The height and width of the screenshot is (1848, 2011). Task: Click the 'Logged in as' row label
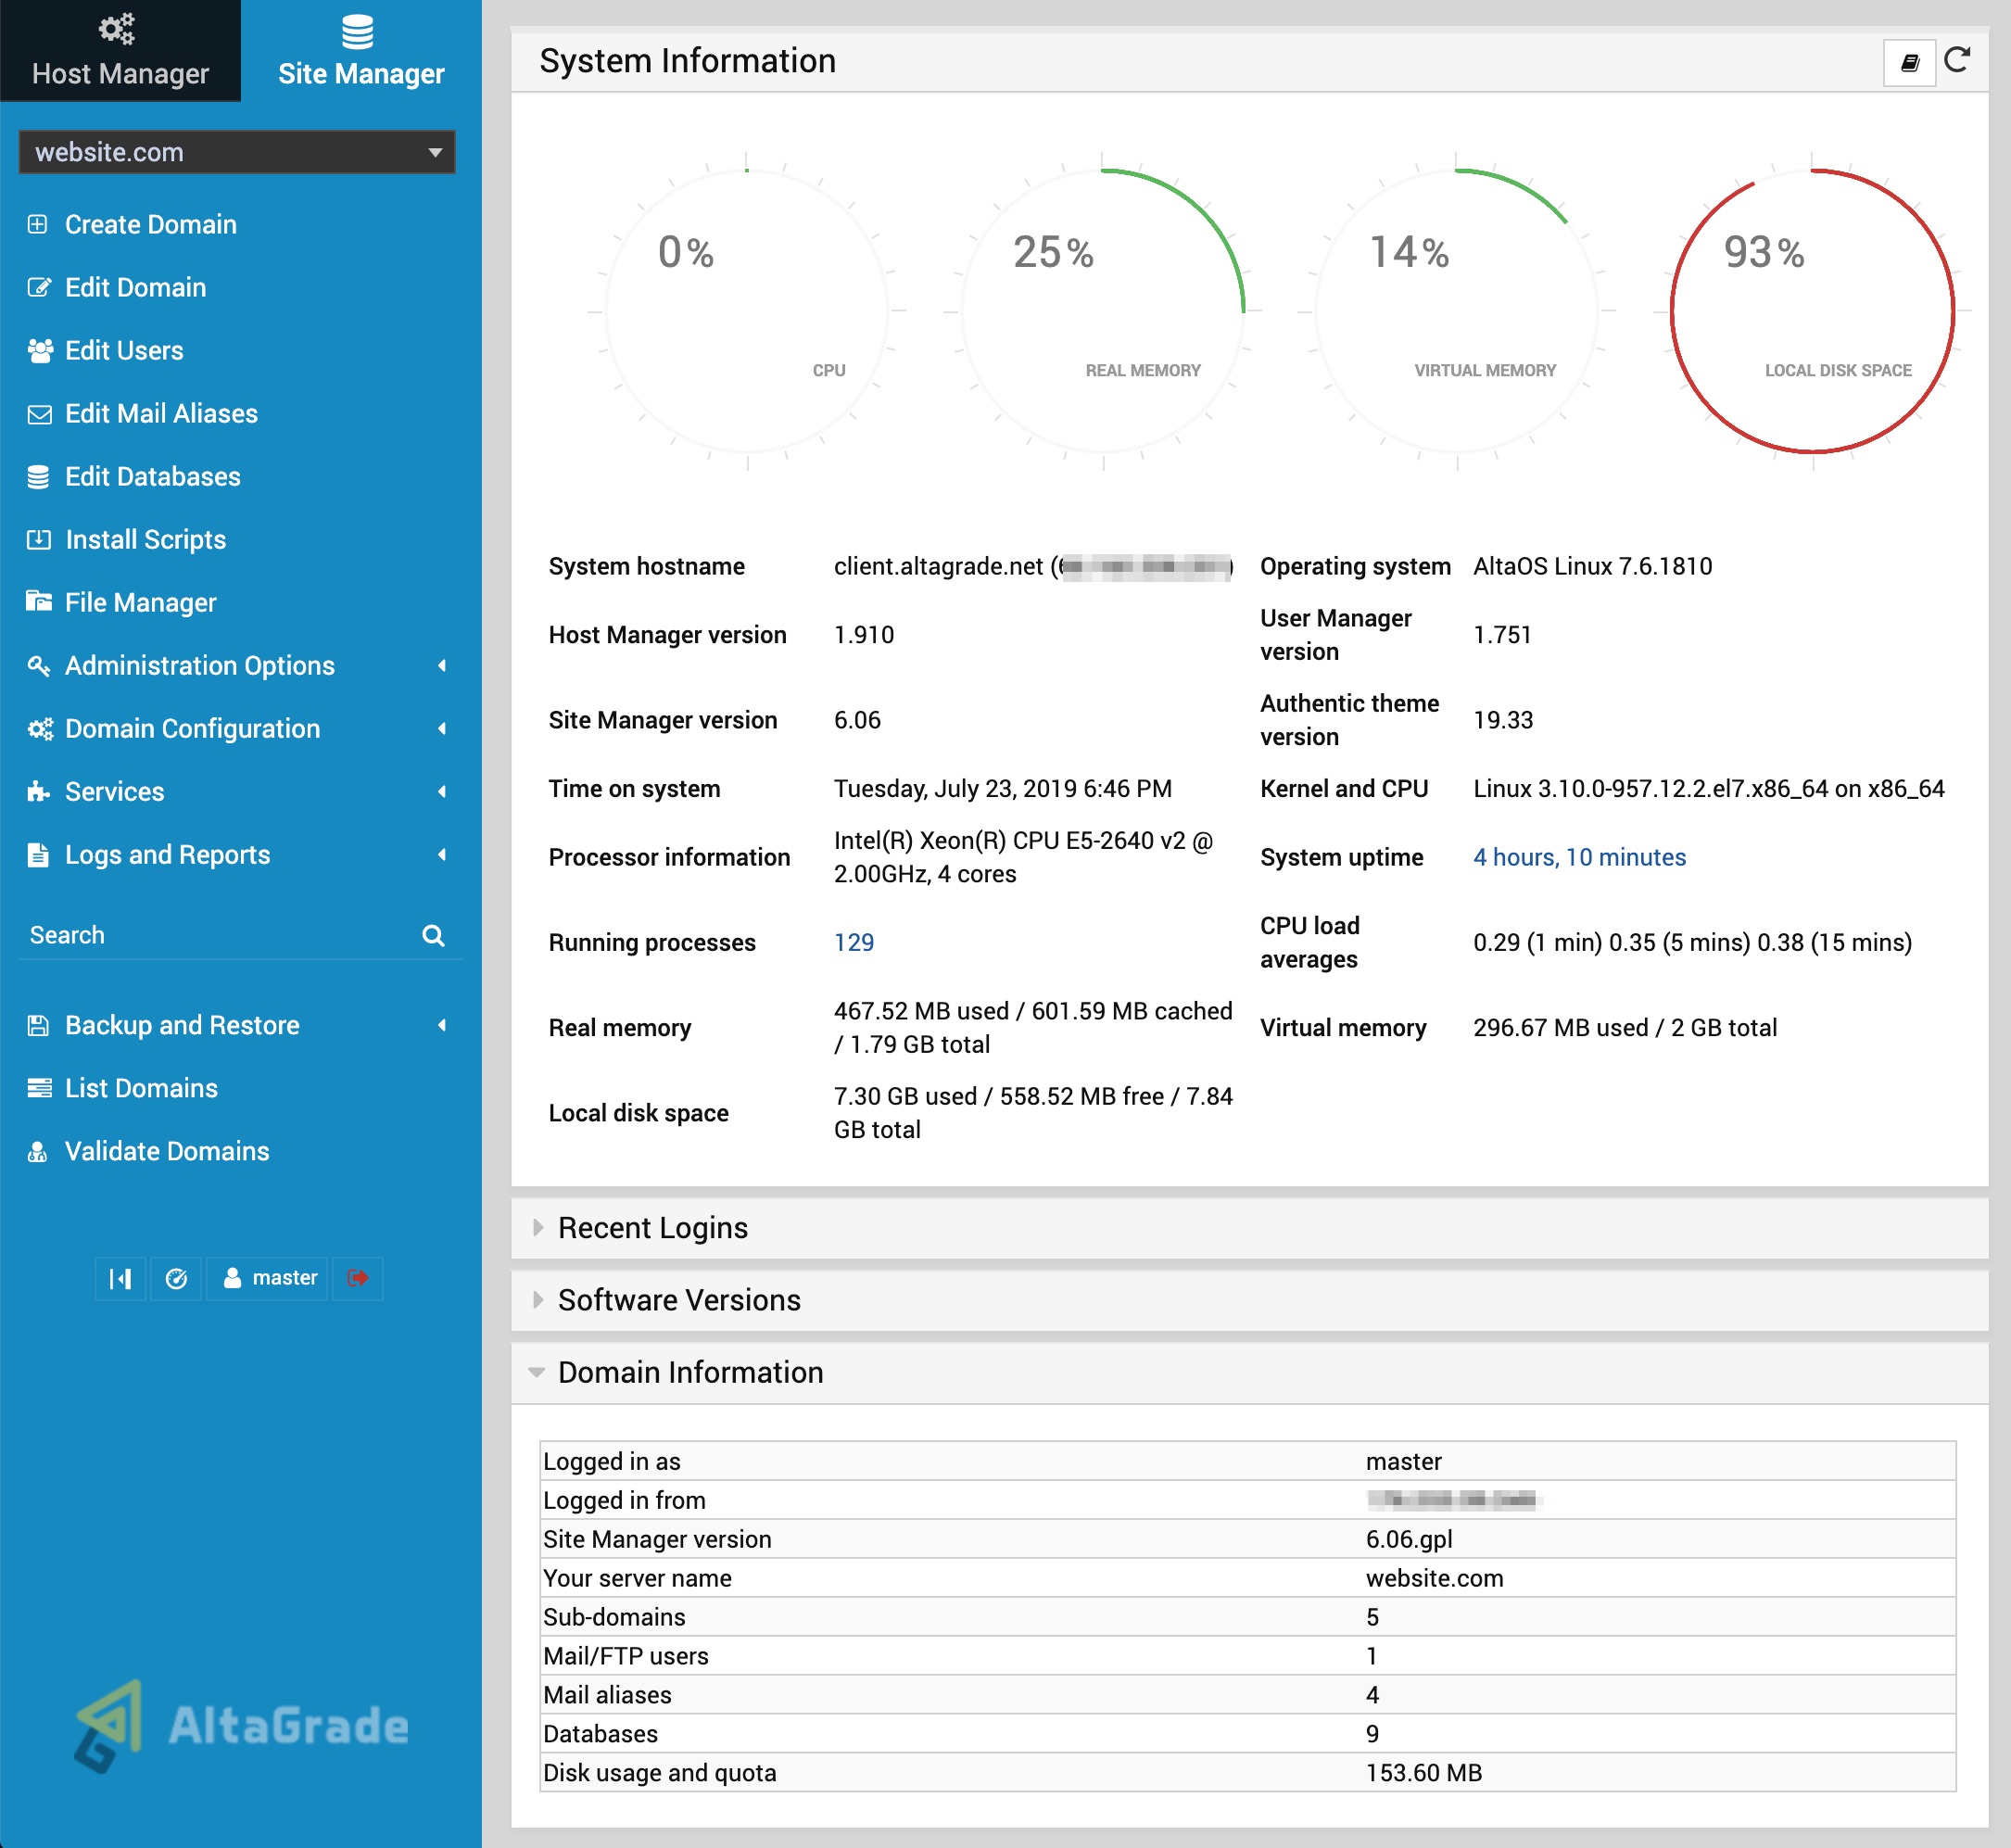tap(611, 1462)
